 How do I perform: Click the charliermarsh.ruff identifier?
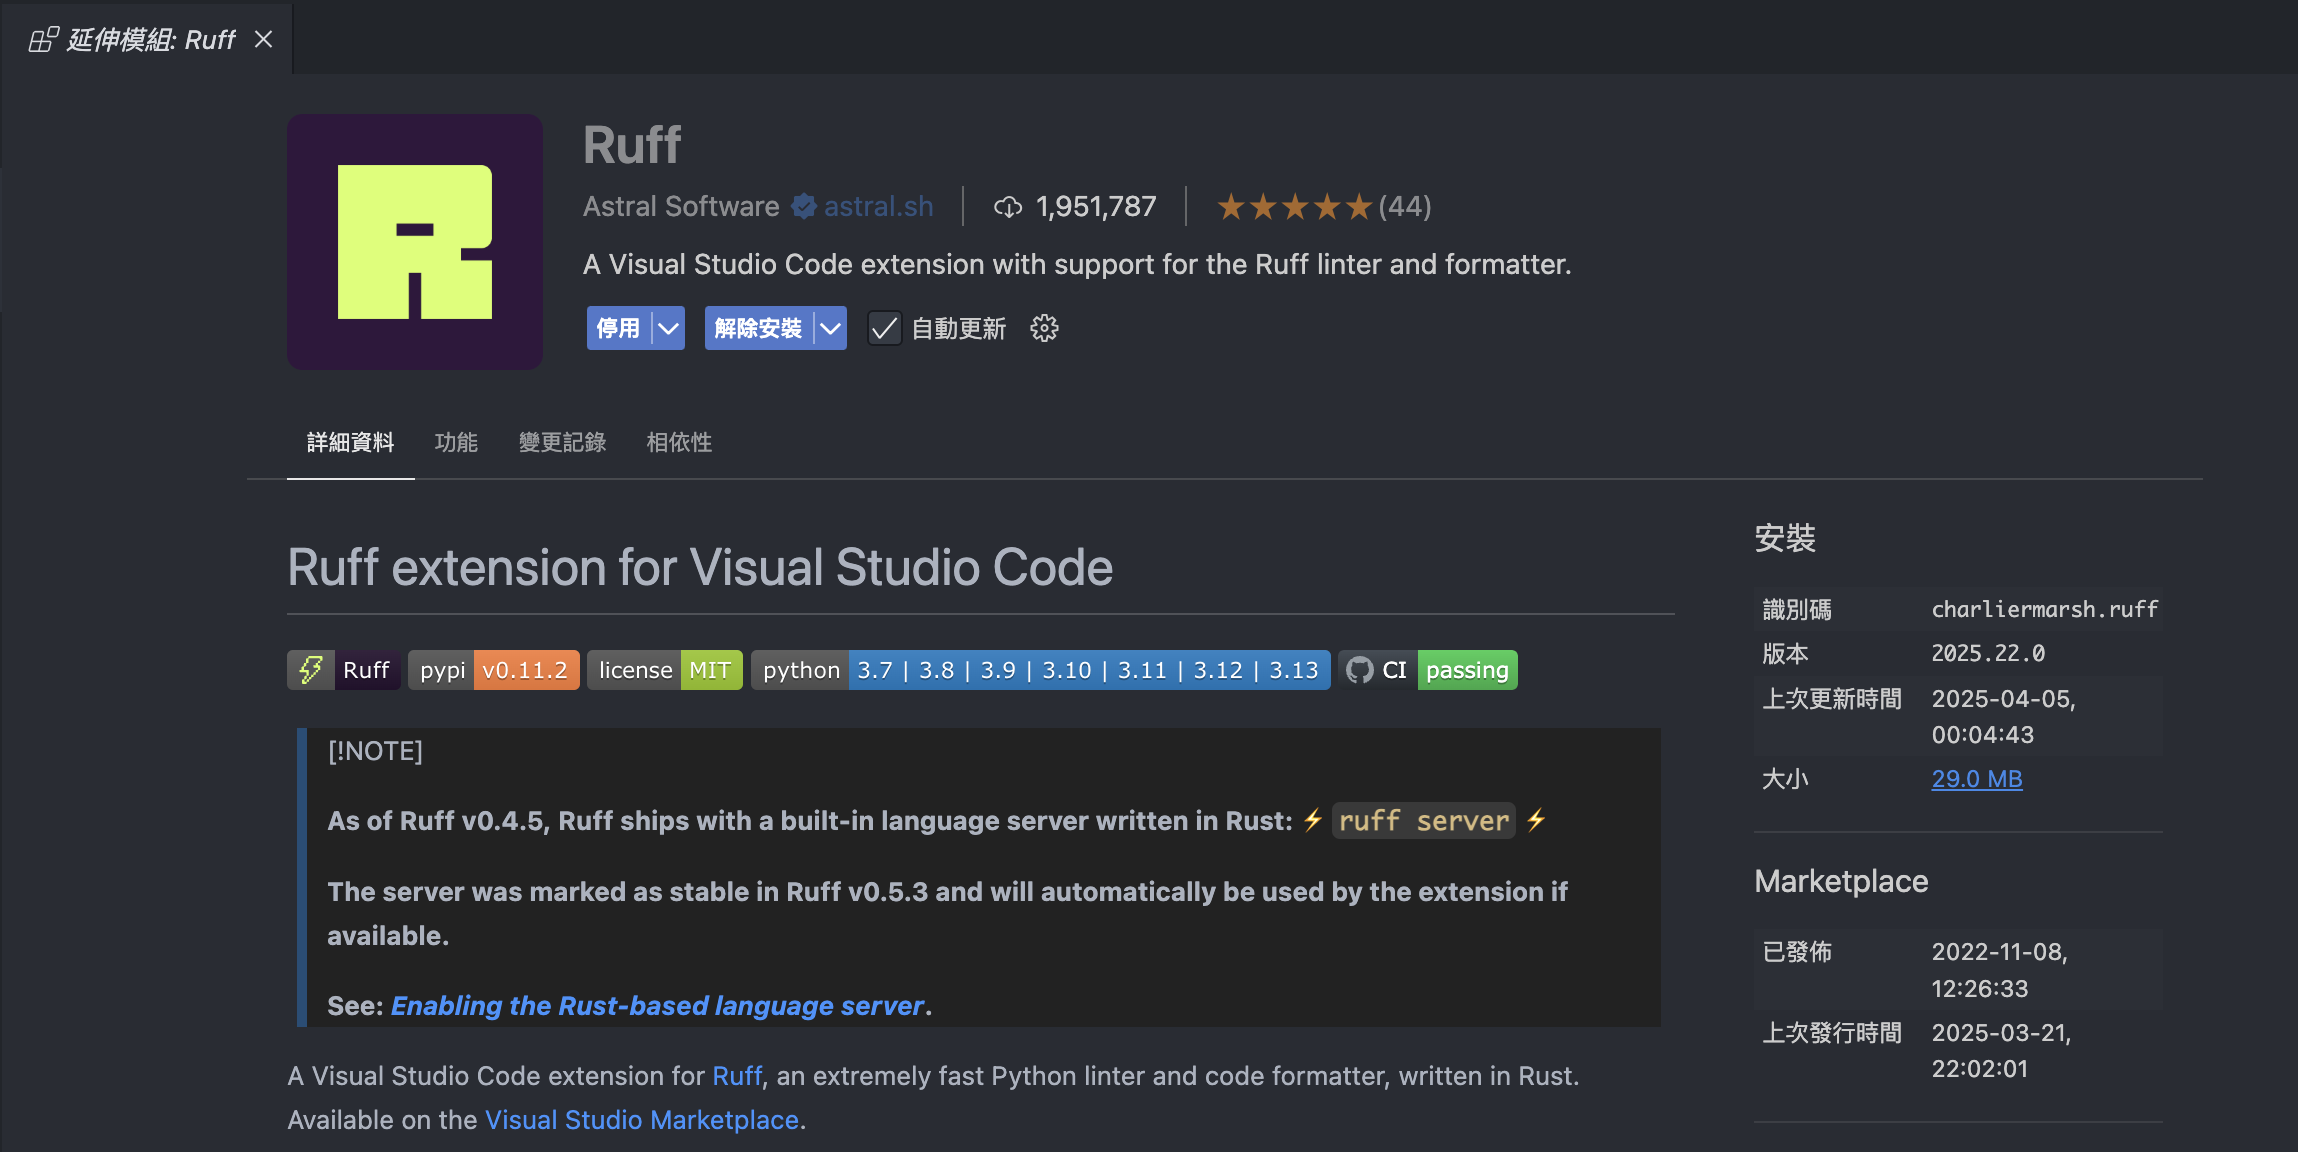[2044, 609]
